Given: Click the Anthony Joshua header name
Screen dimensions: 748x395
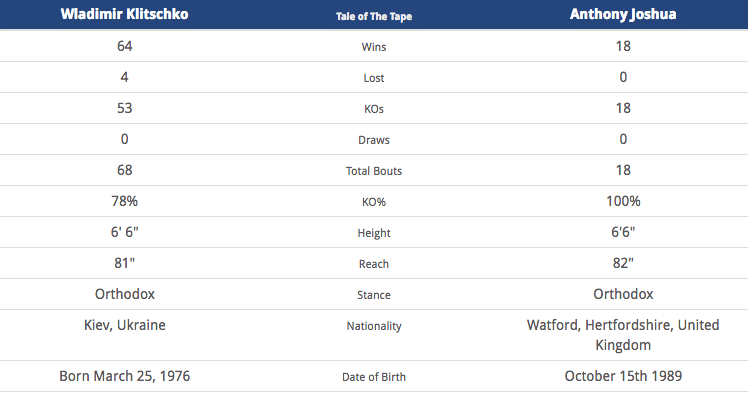Looking at the screenshot, I should click(623, 14).
